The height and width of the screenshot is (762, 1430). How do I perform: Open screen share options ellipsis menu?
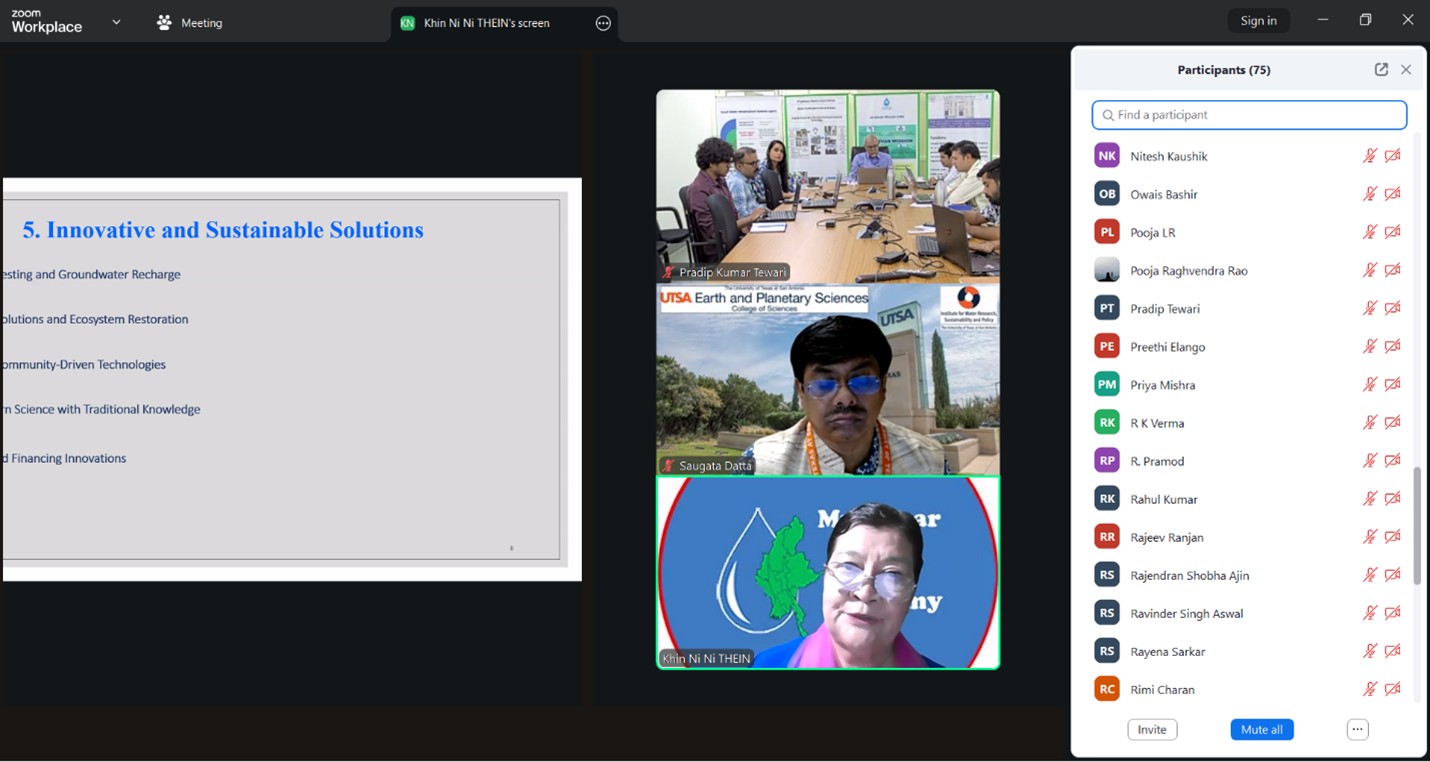click(x=603, y=23)
